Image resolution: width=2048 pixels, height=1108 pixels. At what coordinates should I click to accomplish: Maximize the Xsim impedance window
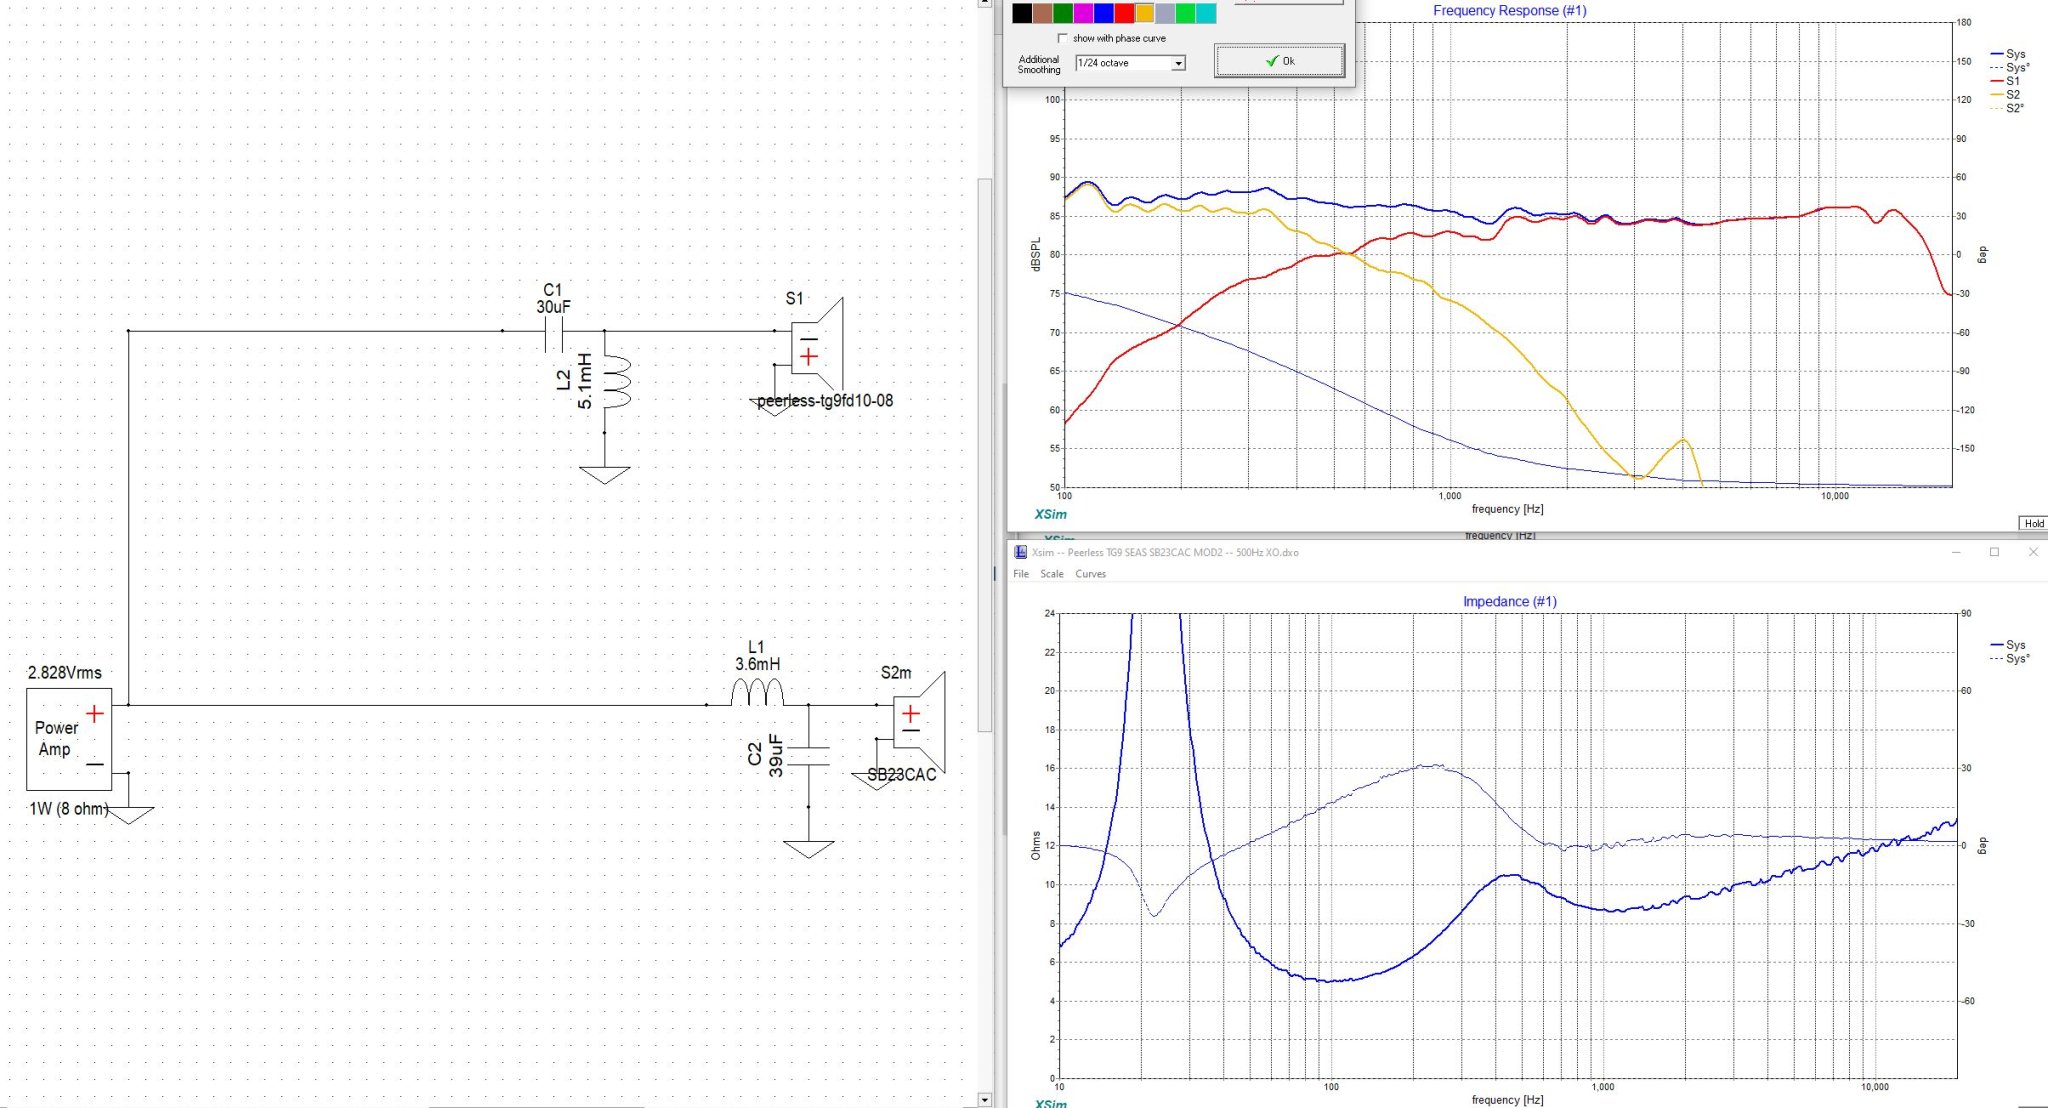[x=1994, y=552]
